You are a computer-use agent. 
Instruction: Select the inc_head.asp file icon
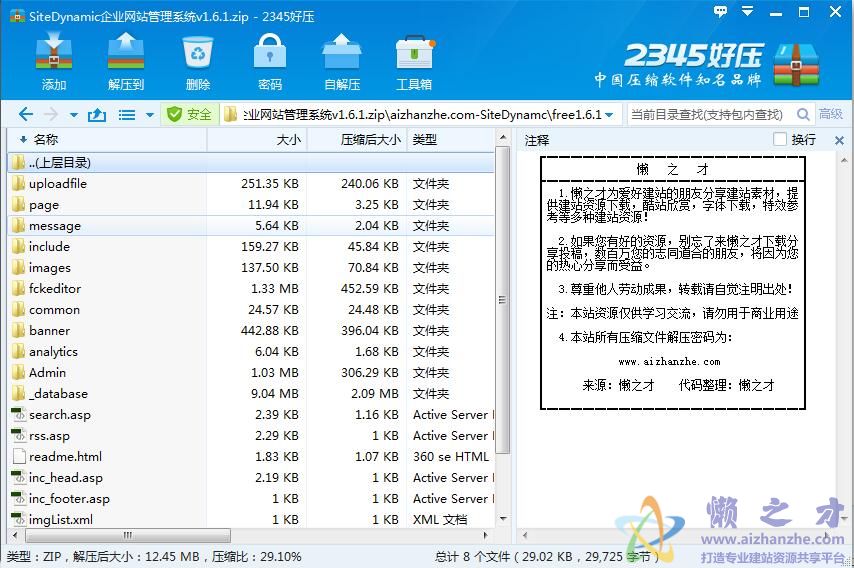pyautogui.click(x=19, y=477)
